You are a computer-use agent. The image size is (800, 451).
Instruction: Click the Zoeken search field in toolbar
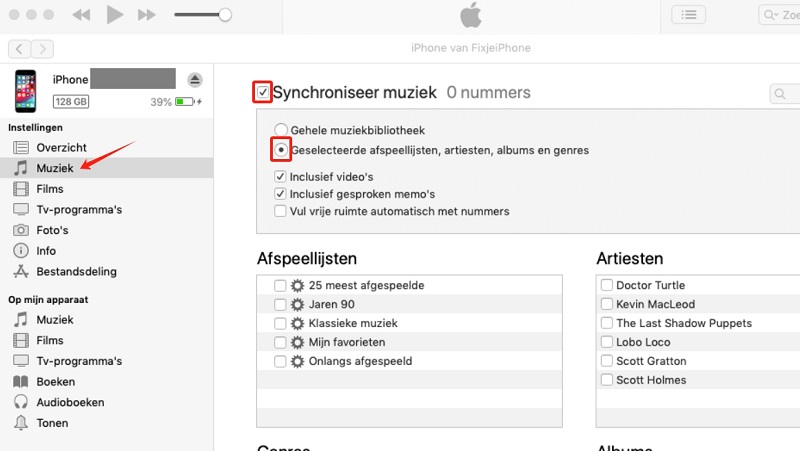[782, 15]
